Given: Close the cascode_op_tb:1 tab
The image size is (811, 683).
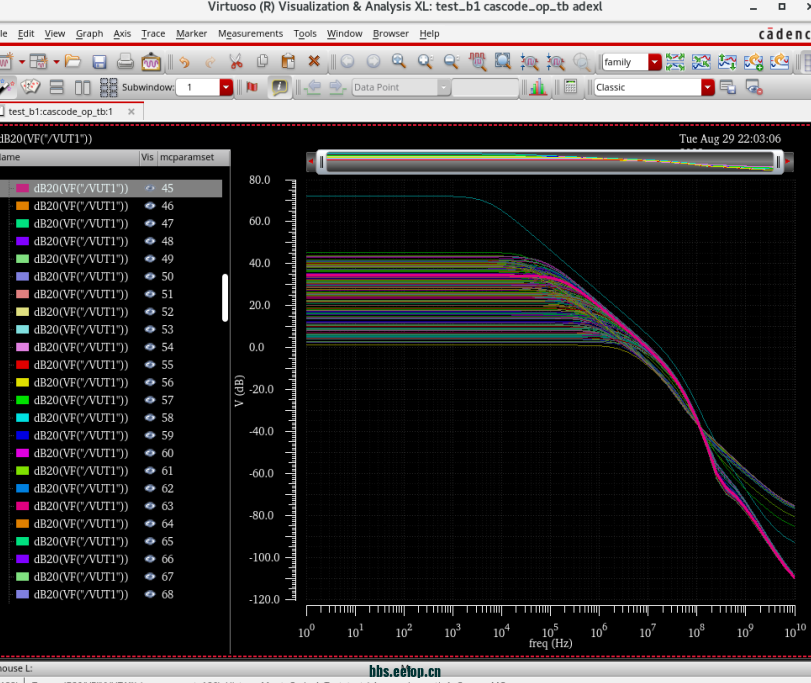Looking at the screenshot, I should 131,112.
